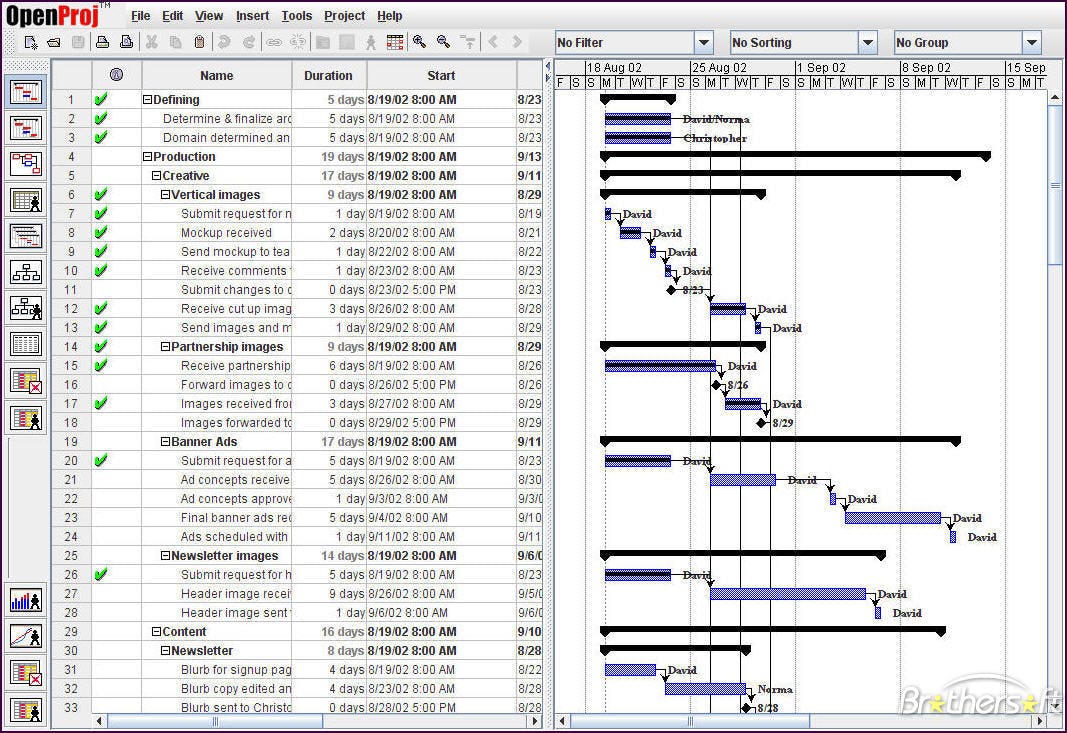Link the selected tasks
This screenshot has height=733, width=1067.
click(273, 41)
